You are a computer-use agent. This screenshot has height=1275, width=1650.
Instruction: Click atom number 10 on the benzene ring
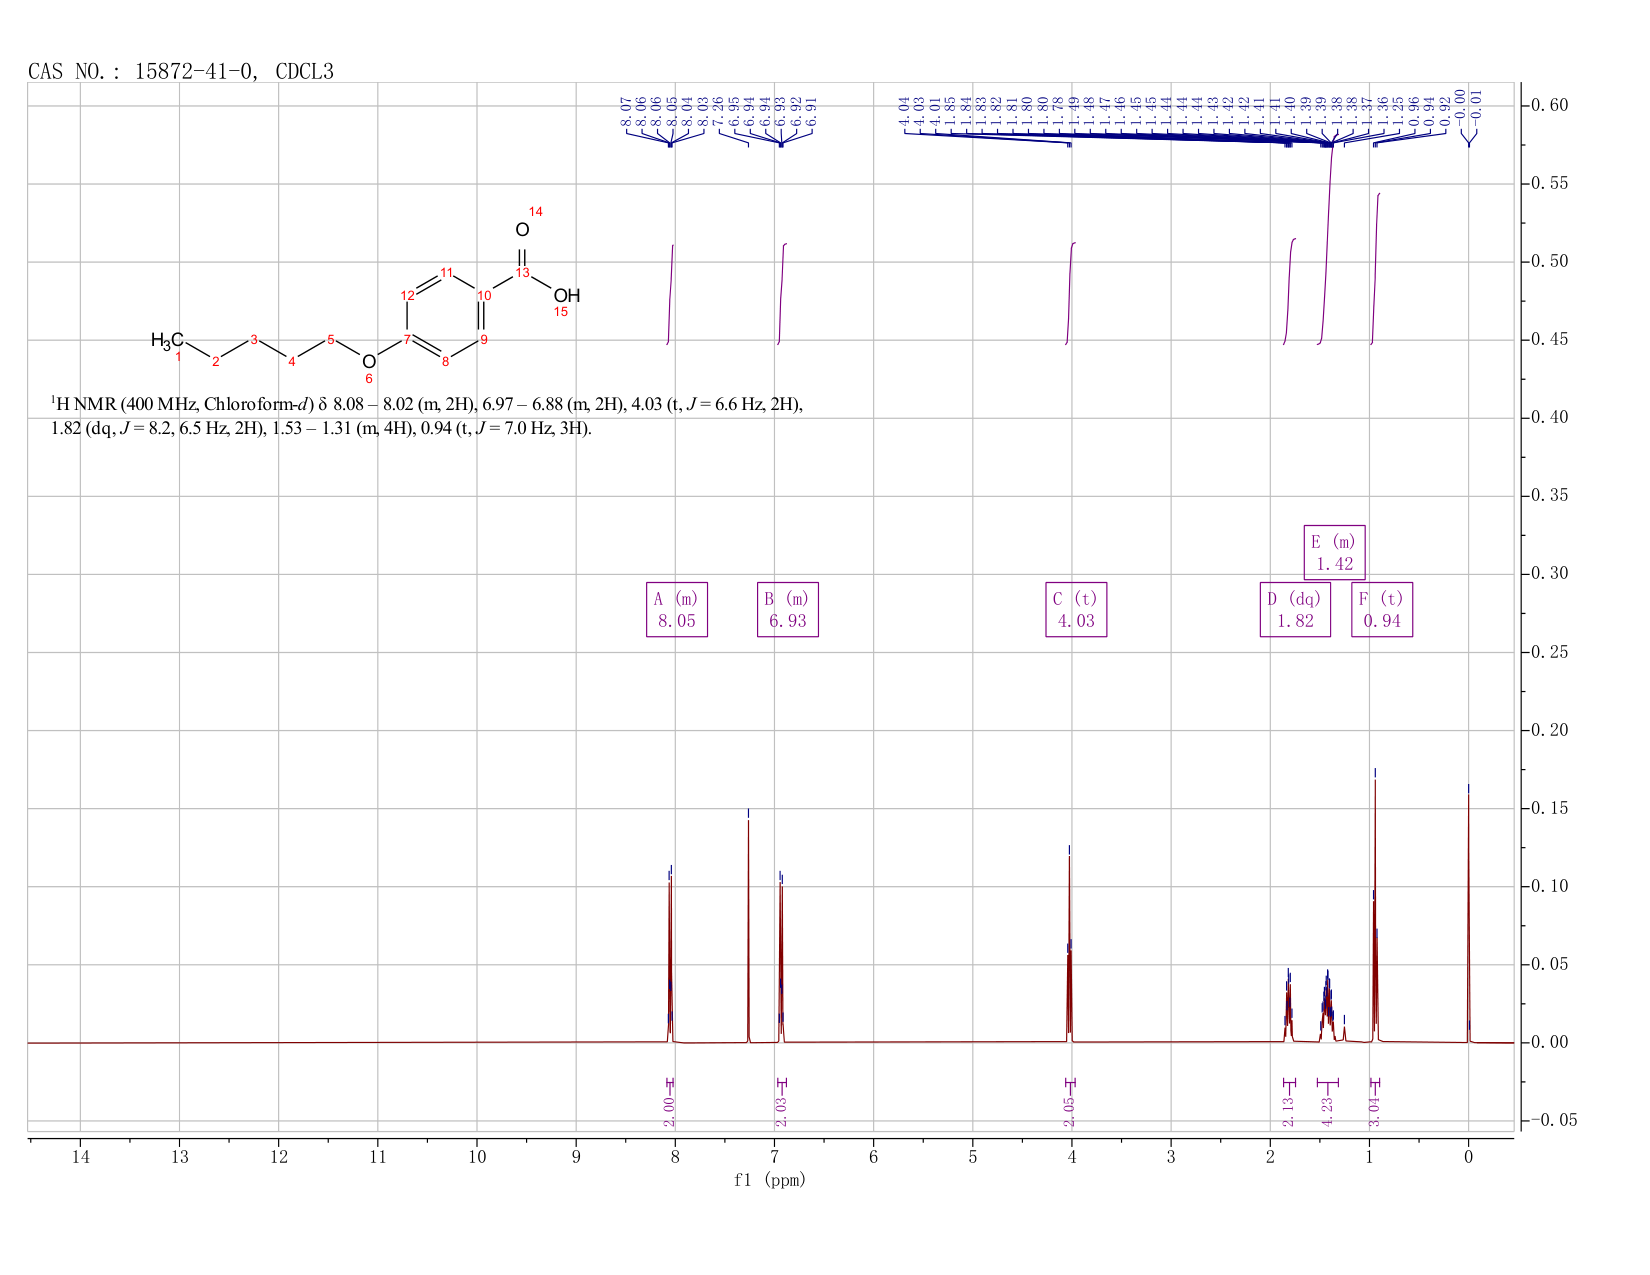pyautogui.click(x=484, y=296)
